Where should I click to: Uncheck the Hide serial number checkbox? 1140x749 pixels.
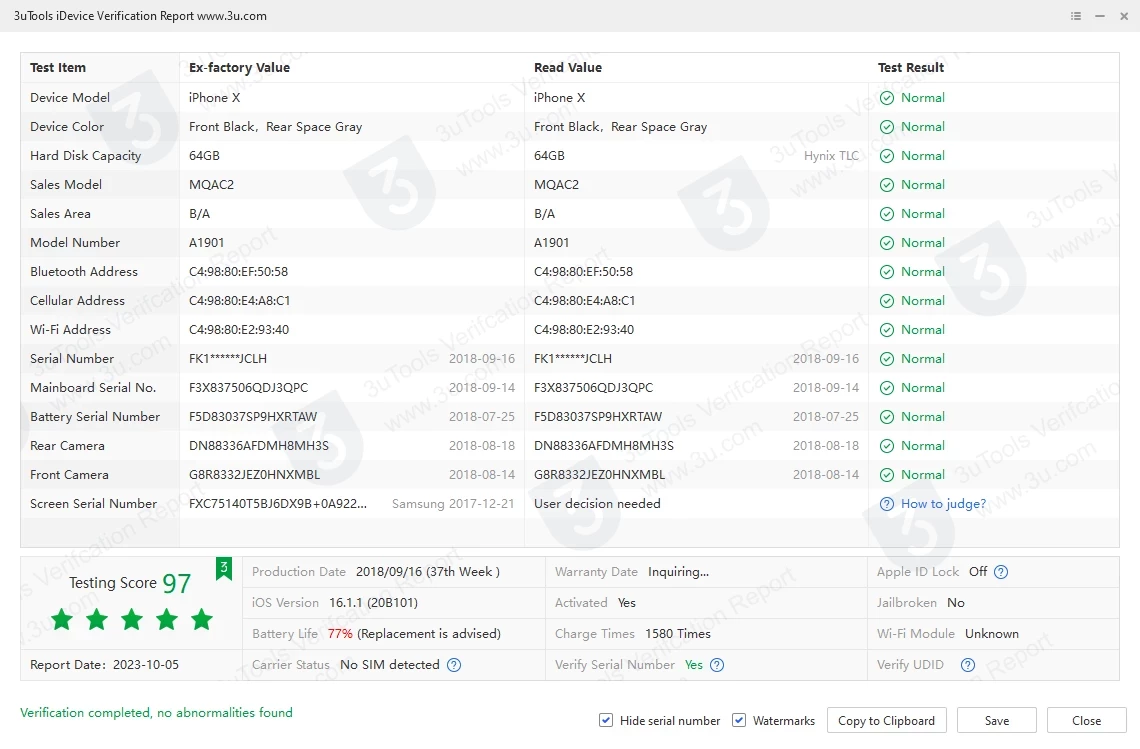point(606,720)
